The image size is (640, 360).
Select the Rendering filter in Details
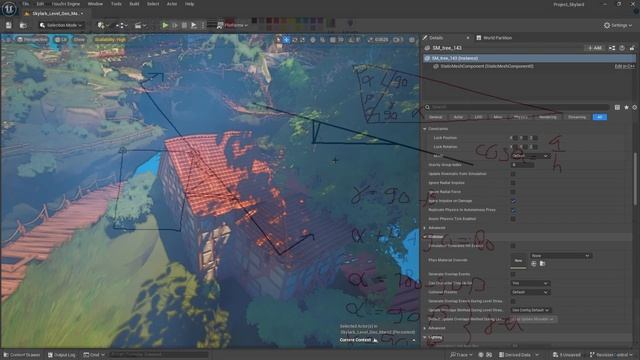(x=547, y=117)
